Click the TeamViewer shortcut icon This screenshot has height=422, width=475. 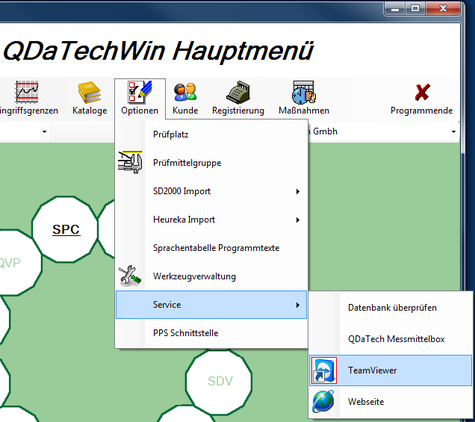[323, 370]
